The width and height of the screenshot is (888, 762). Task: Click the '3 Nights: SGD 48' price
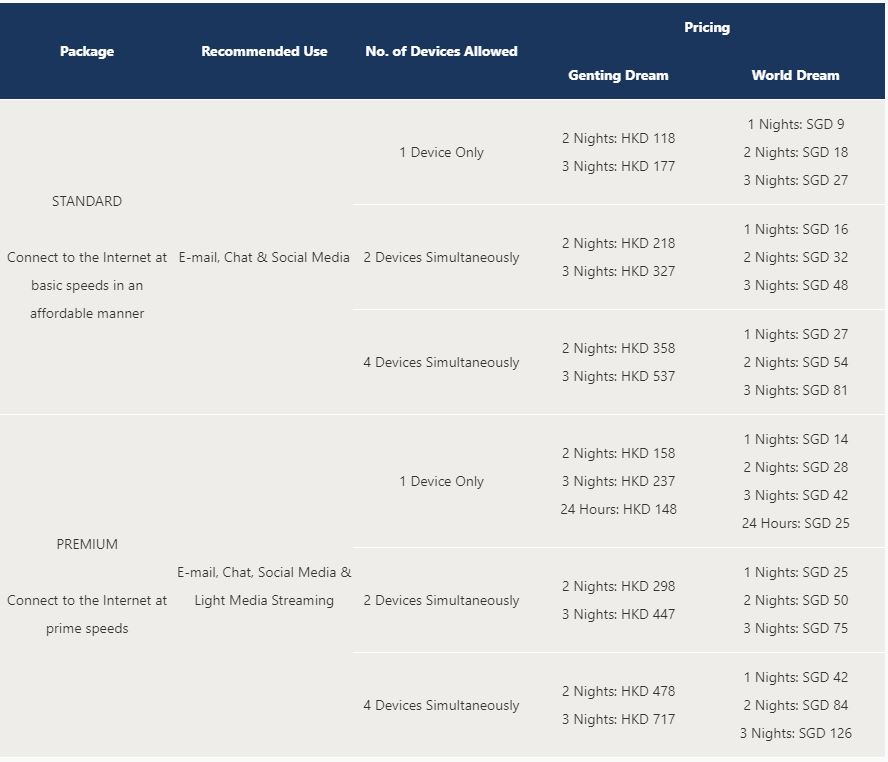point(796,285)
